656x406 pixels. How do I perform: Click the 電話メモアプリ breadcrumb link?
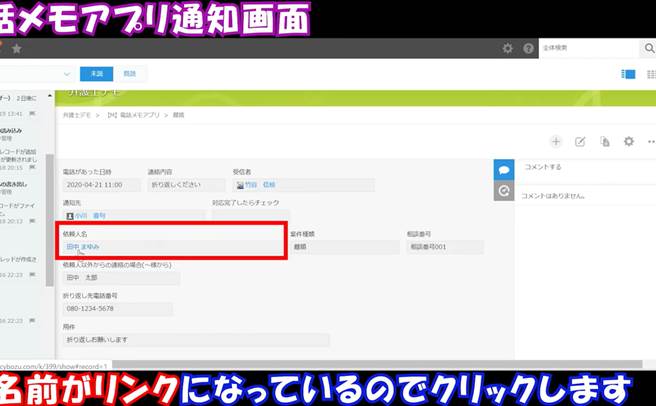point(134,115)
